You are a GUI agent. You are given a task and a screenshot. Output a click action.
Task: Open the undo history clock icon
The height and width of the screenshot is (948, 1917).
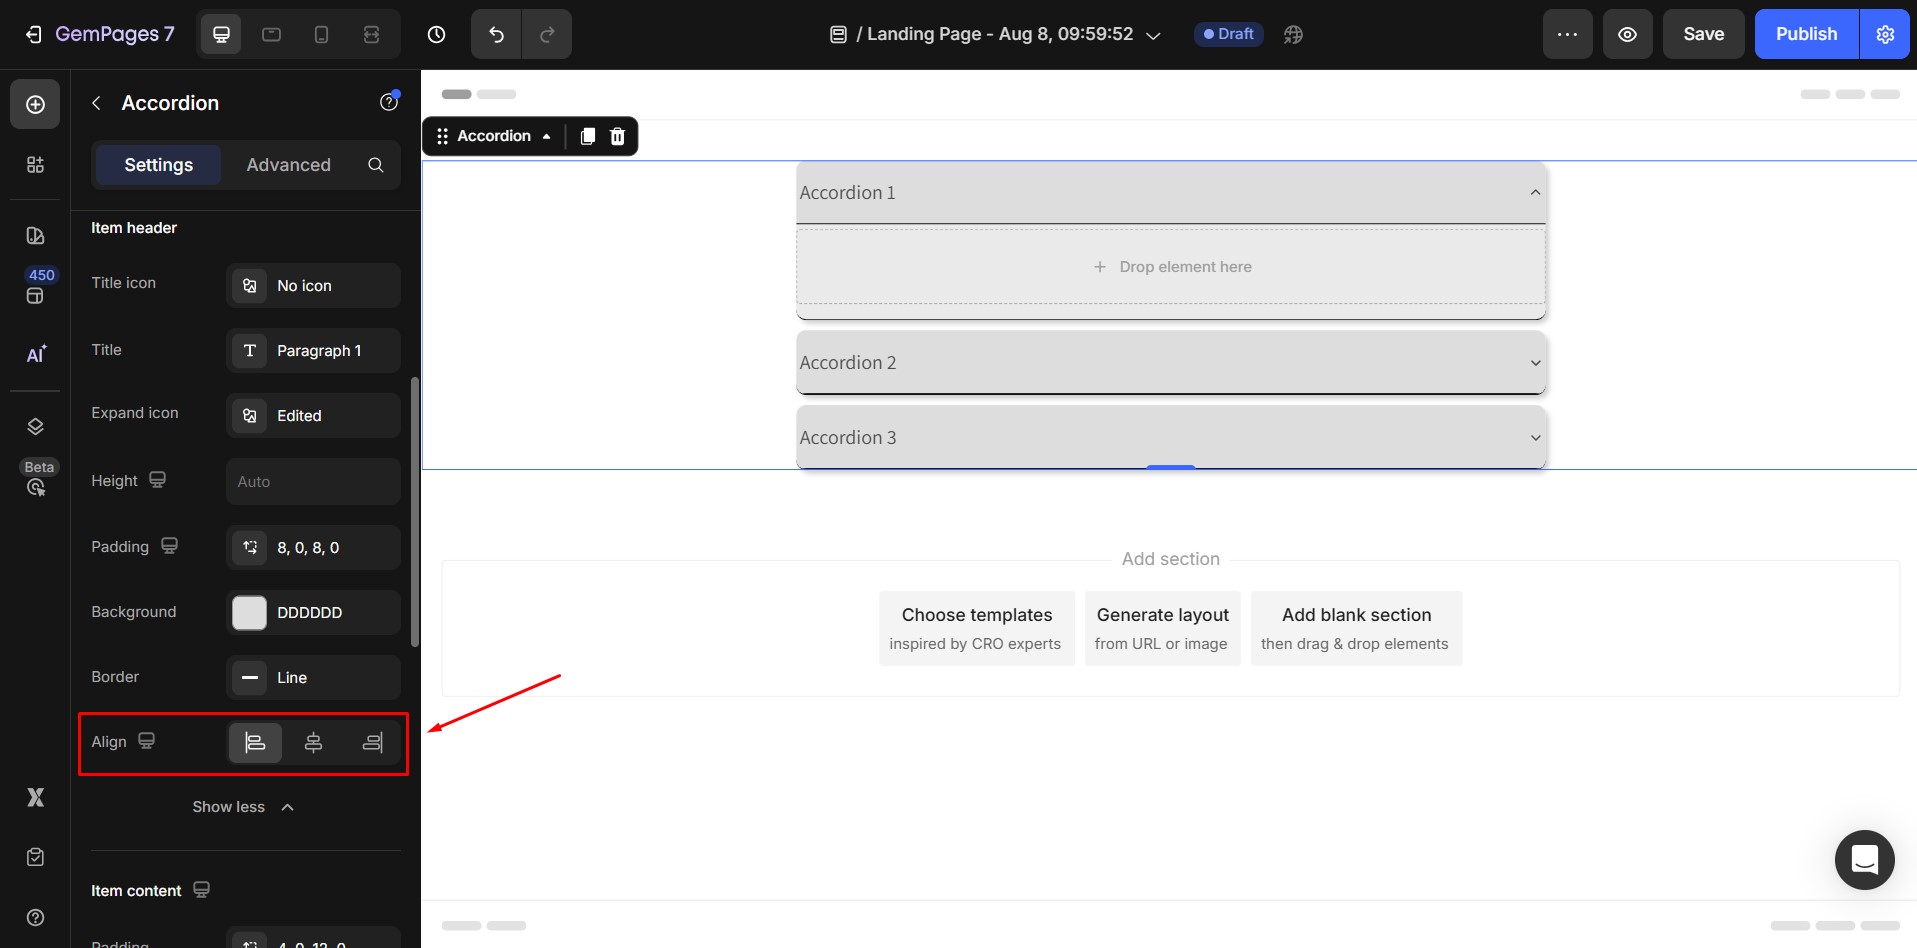point(436,33)
